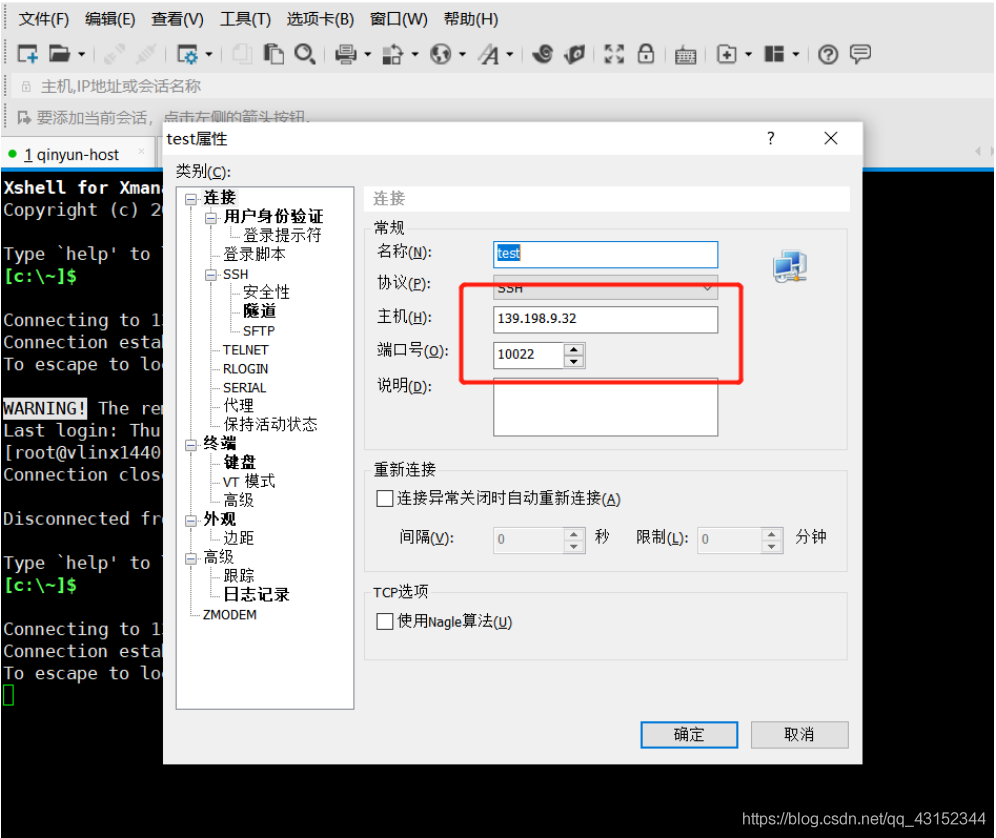The width and height of the screenshot is (996, 838).
Task: Open the dropdown arrow next to Print icon
Action: pyautogui.click(x=367, y=55)
